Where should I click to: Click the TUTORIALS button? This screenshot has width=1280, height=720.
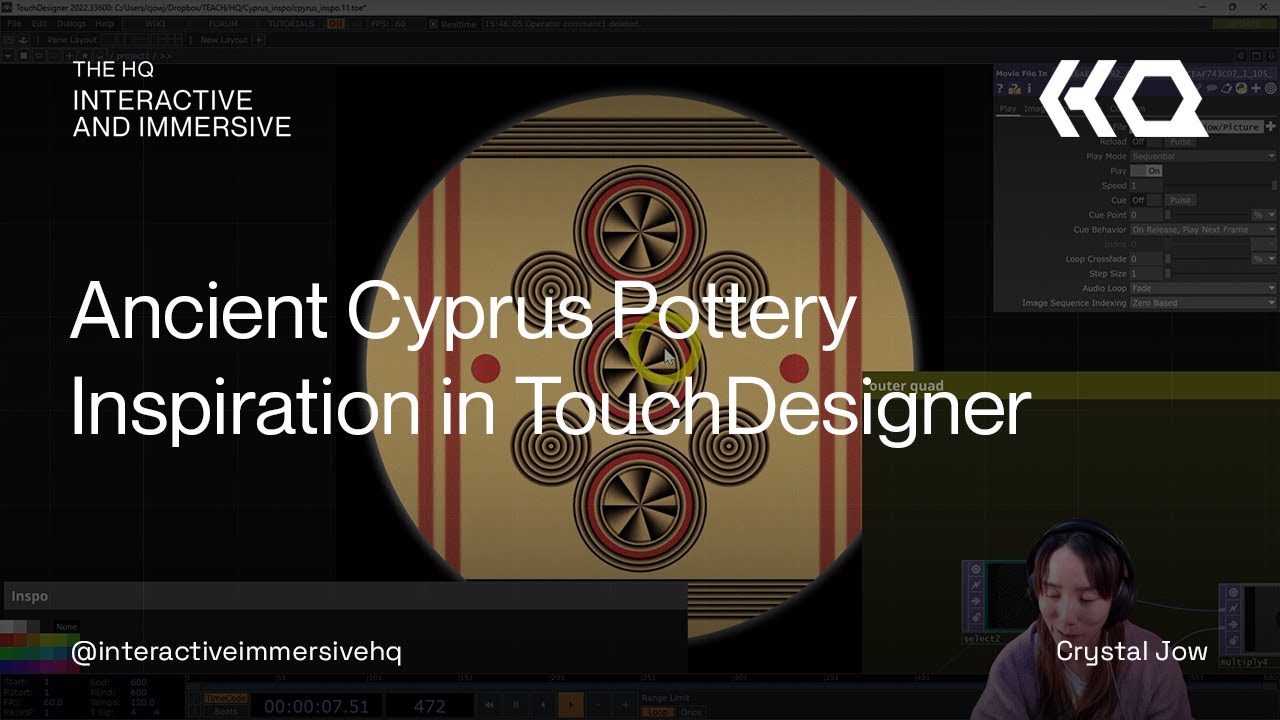(290, 23)
